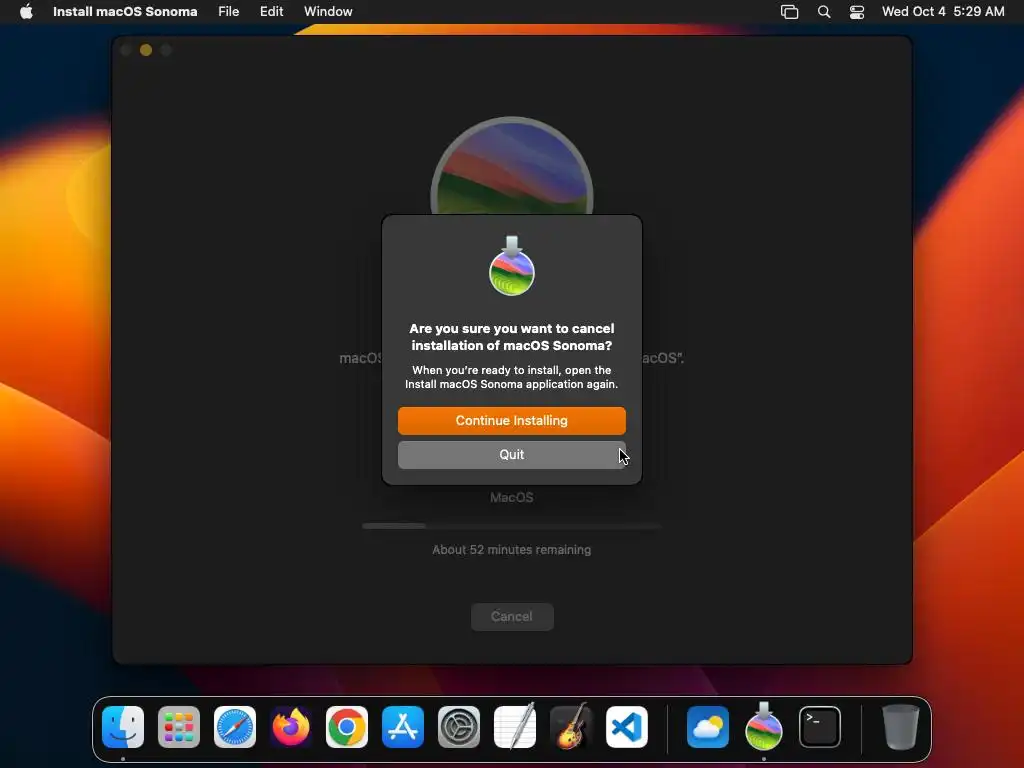Open Weather app from the Dock
This screenshot has width=1024, height=768.
(708, 727)
